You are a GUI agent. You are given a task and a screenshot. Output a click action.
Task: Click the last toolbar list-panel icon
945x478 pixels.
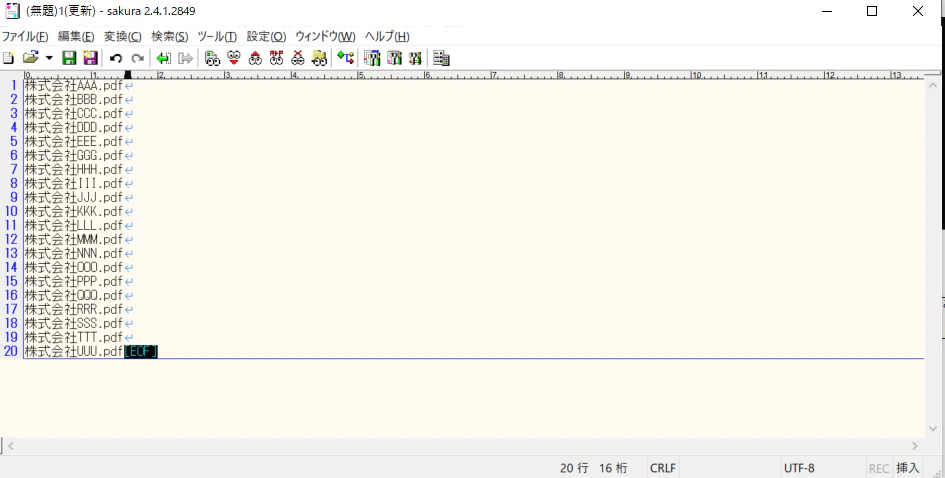(x=441, y=58)
